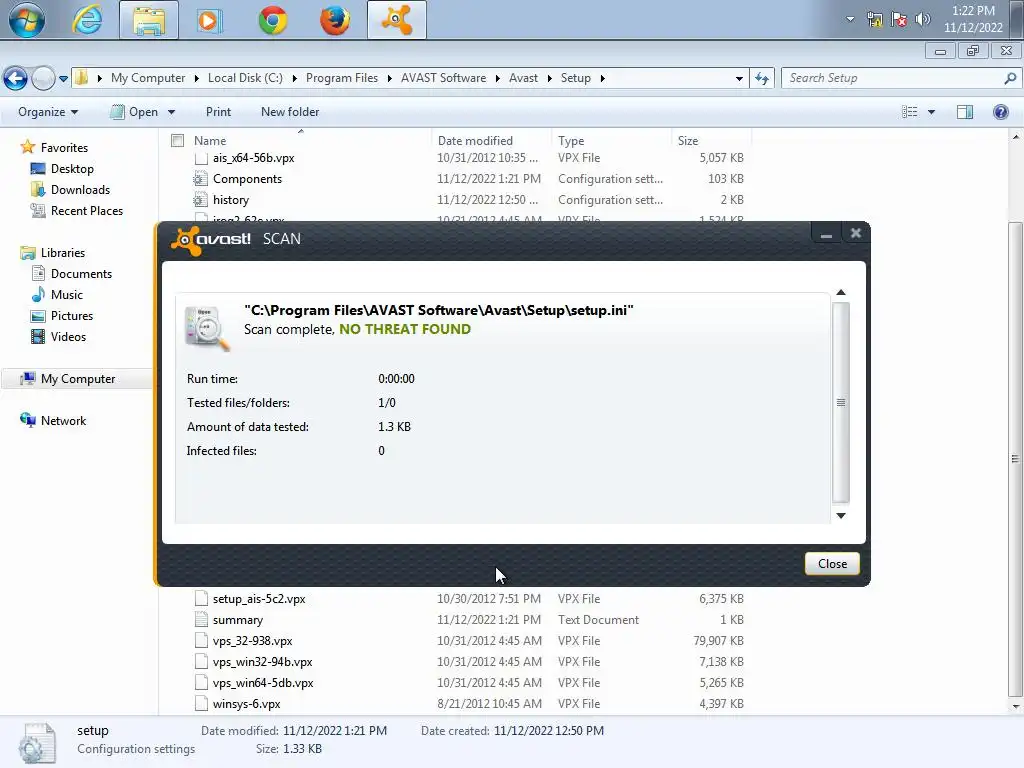Click AVAST Software breadcrumb
Viewport: 1024px width, 768px height.
coord(443,78)
